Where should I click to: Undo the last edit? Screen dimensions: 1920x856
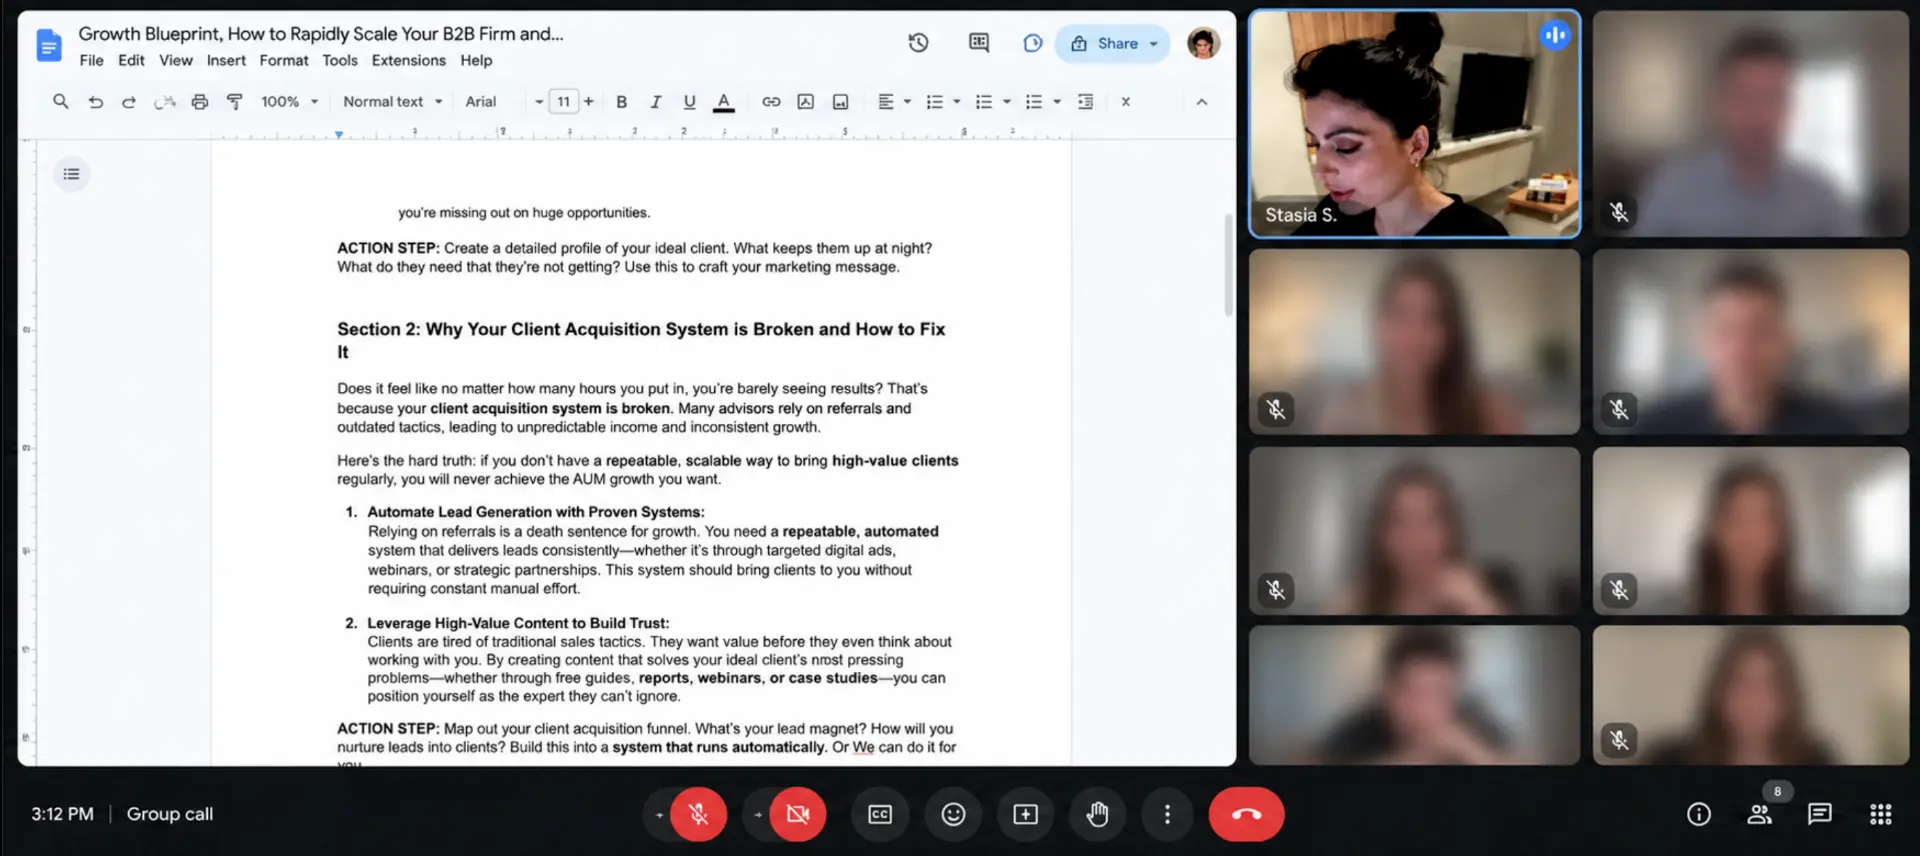click(96, 102)
